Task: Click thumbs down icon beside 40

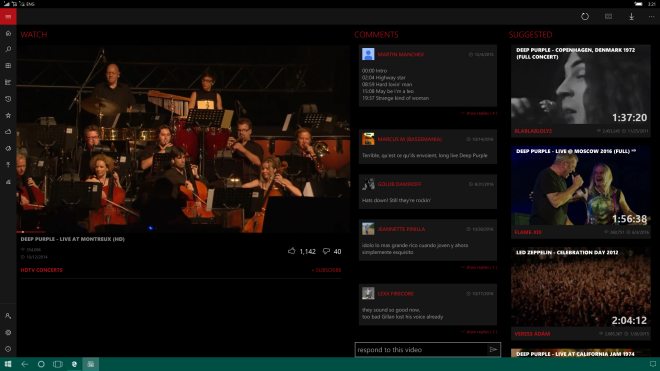Action: point(326,251)
